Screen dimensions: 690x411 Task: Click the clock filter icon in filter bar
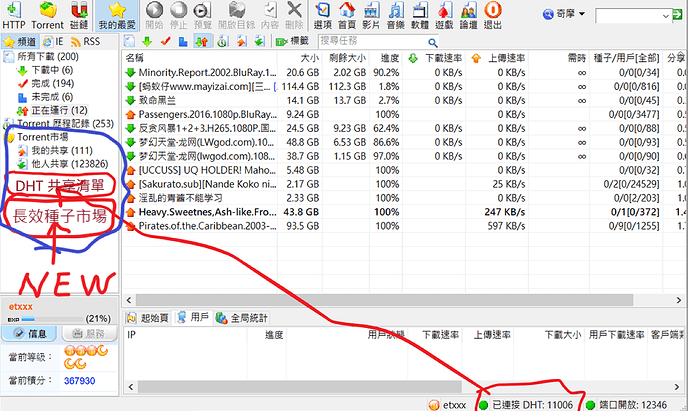pyautogui.click(x=222, y=42)
